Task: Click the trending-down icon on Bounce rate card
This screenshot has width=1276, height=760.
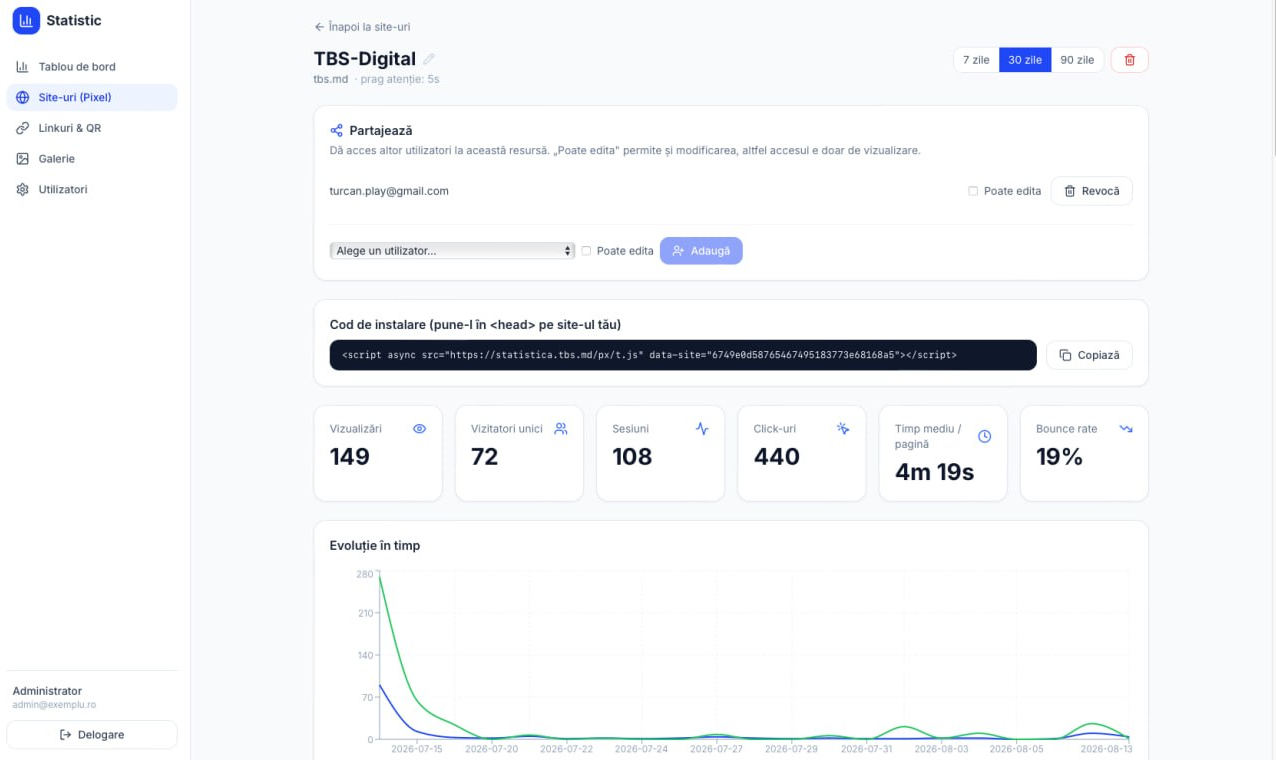Action: point(1126,429)
